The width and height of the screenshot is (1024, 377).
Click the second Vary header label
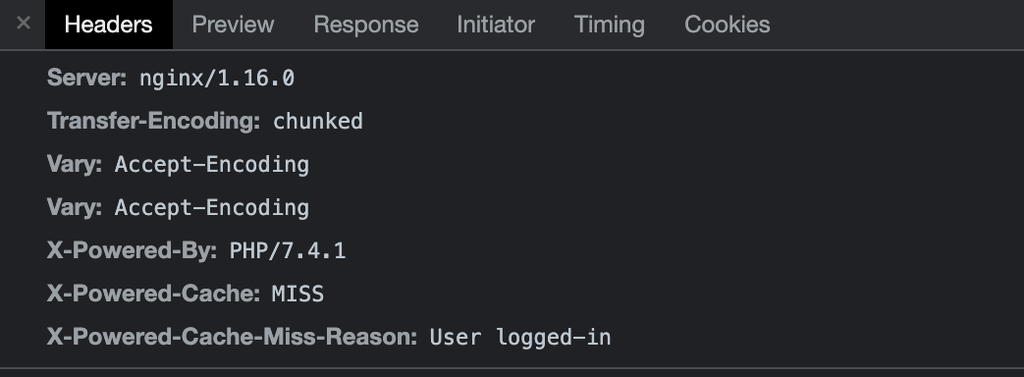click(x=74, y=208)
